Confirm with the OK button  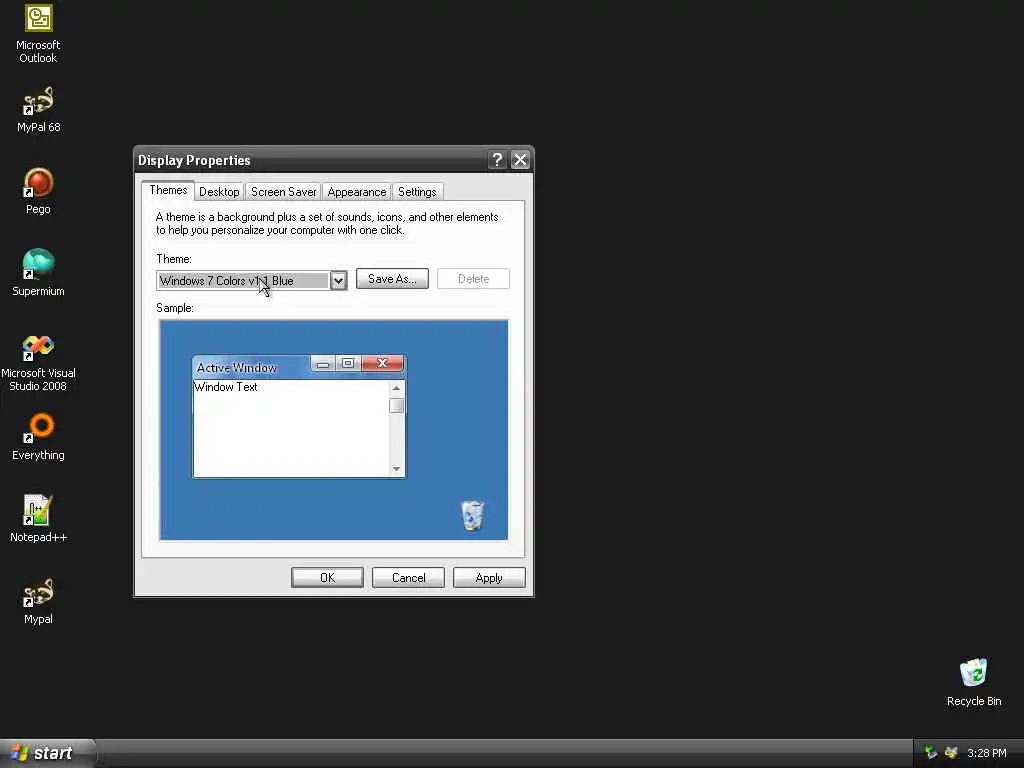click(327, 578)
